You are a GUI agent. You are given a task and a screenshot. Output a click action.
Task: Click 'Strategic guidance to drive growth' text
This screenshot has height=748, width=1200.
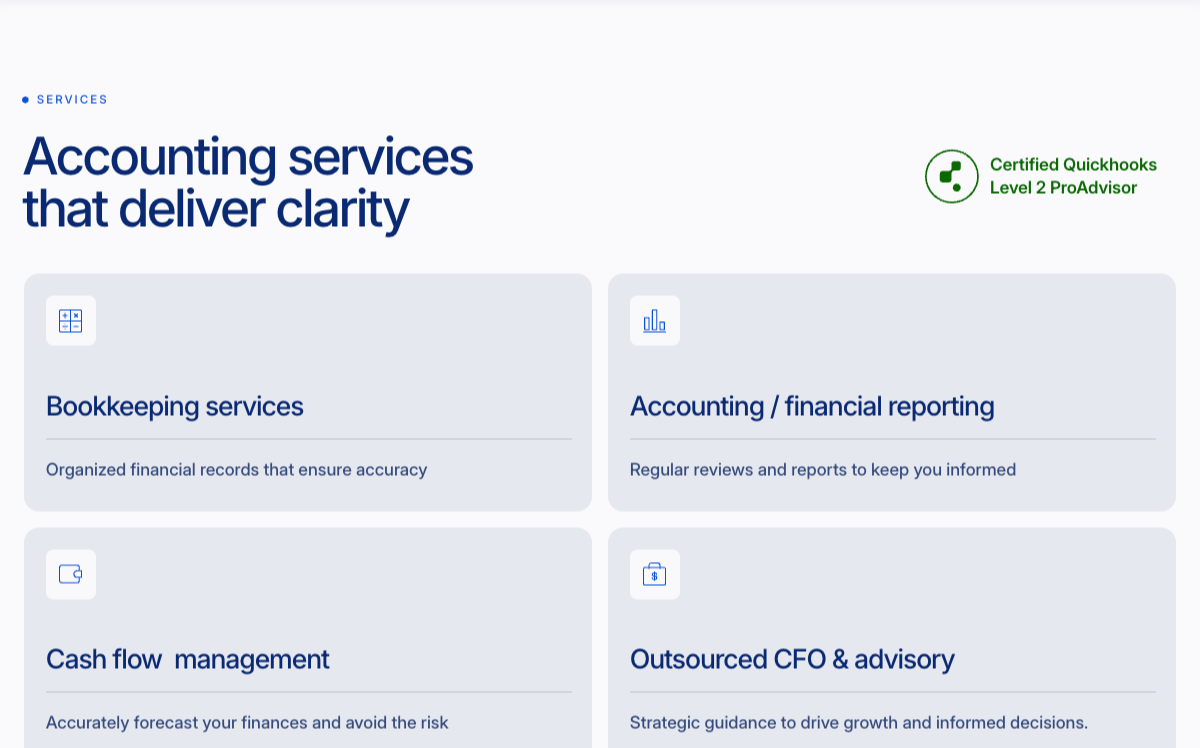859,723
